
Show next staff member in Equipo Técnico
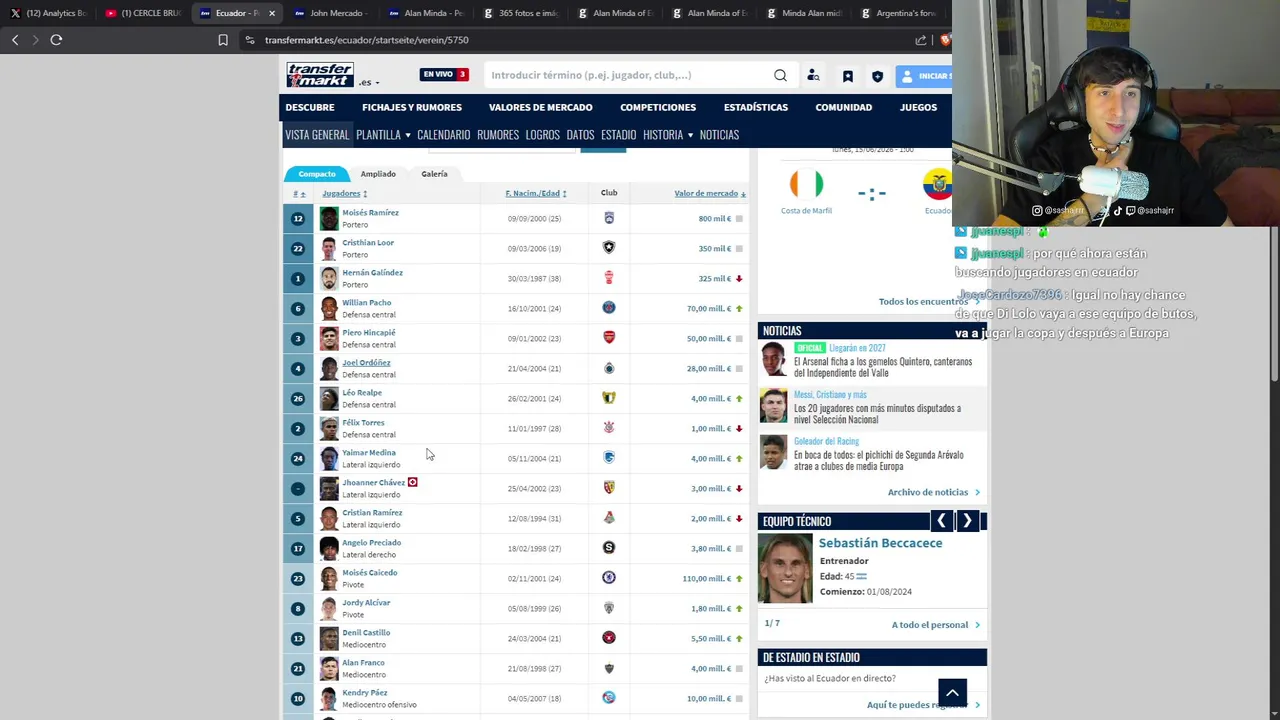[x=967, y=521]
